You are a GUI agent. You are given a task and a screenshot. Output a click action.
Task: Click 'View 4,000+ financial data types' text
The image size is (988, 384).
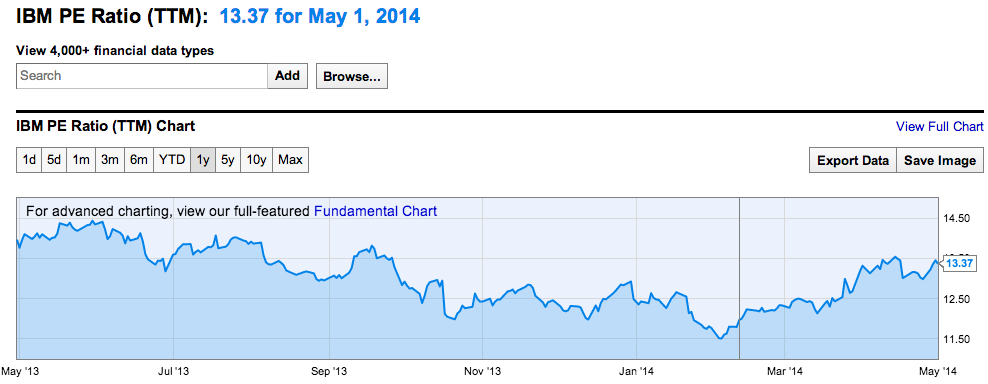115,50
